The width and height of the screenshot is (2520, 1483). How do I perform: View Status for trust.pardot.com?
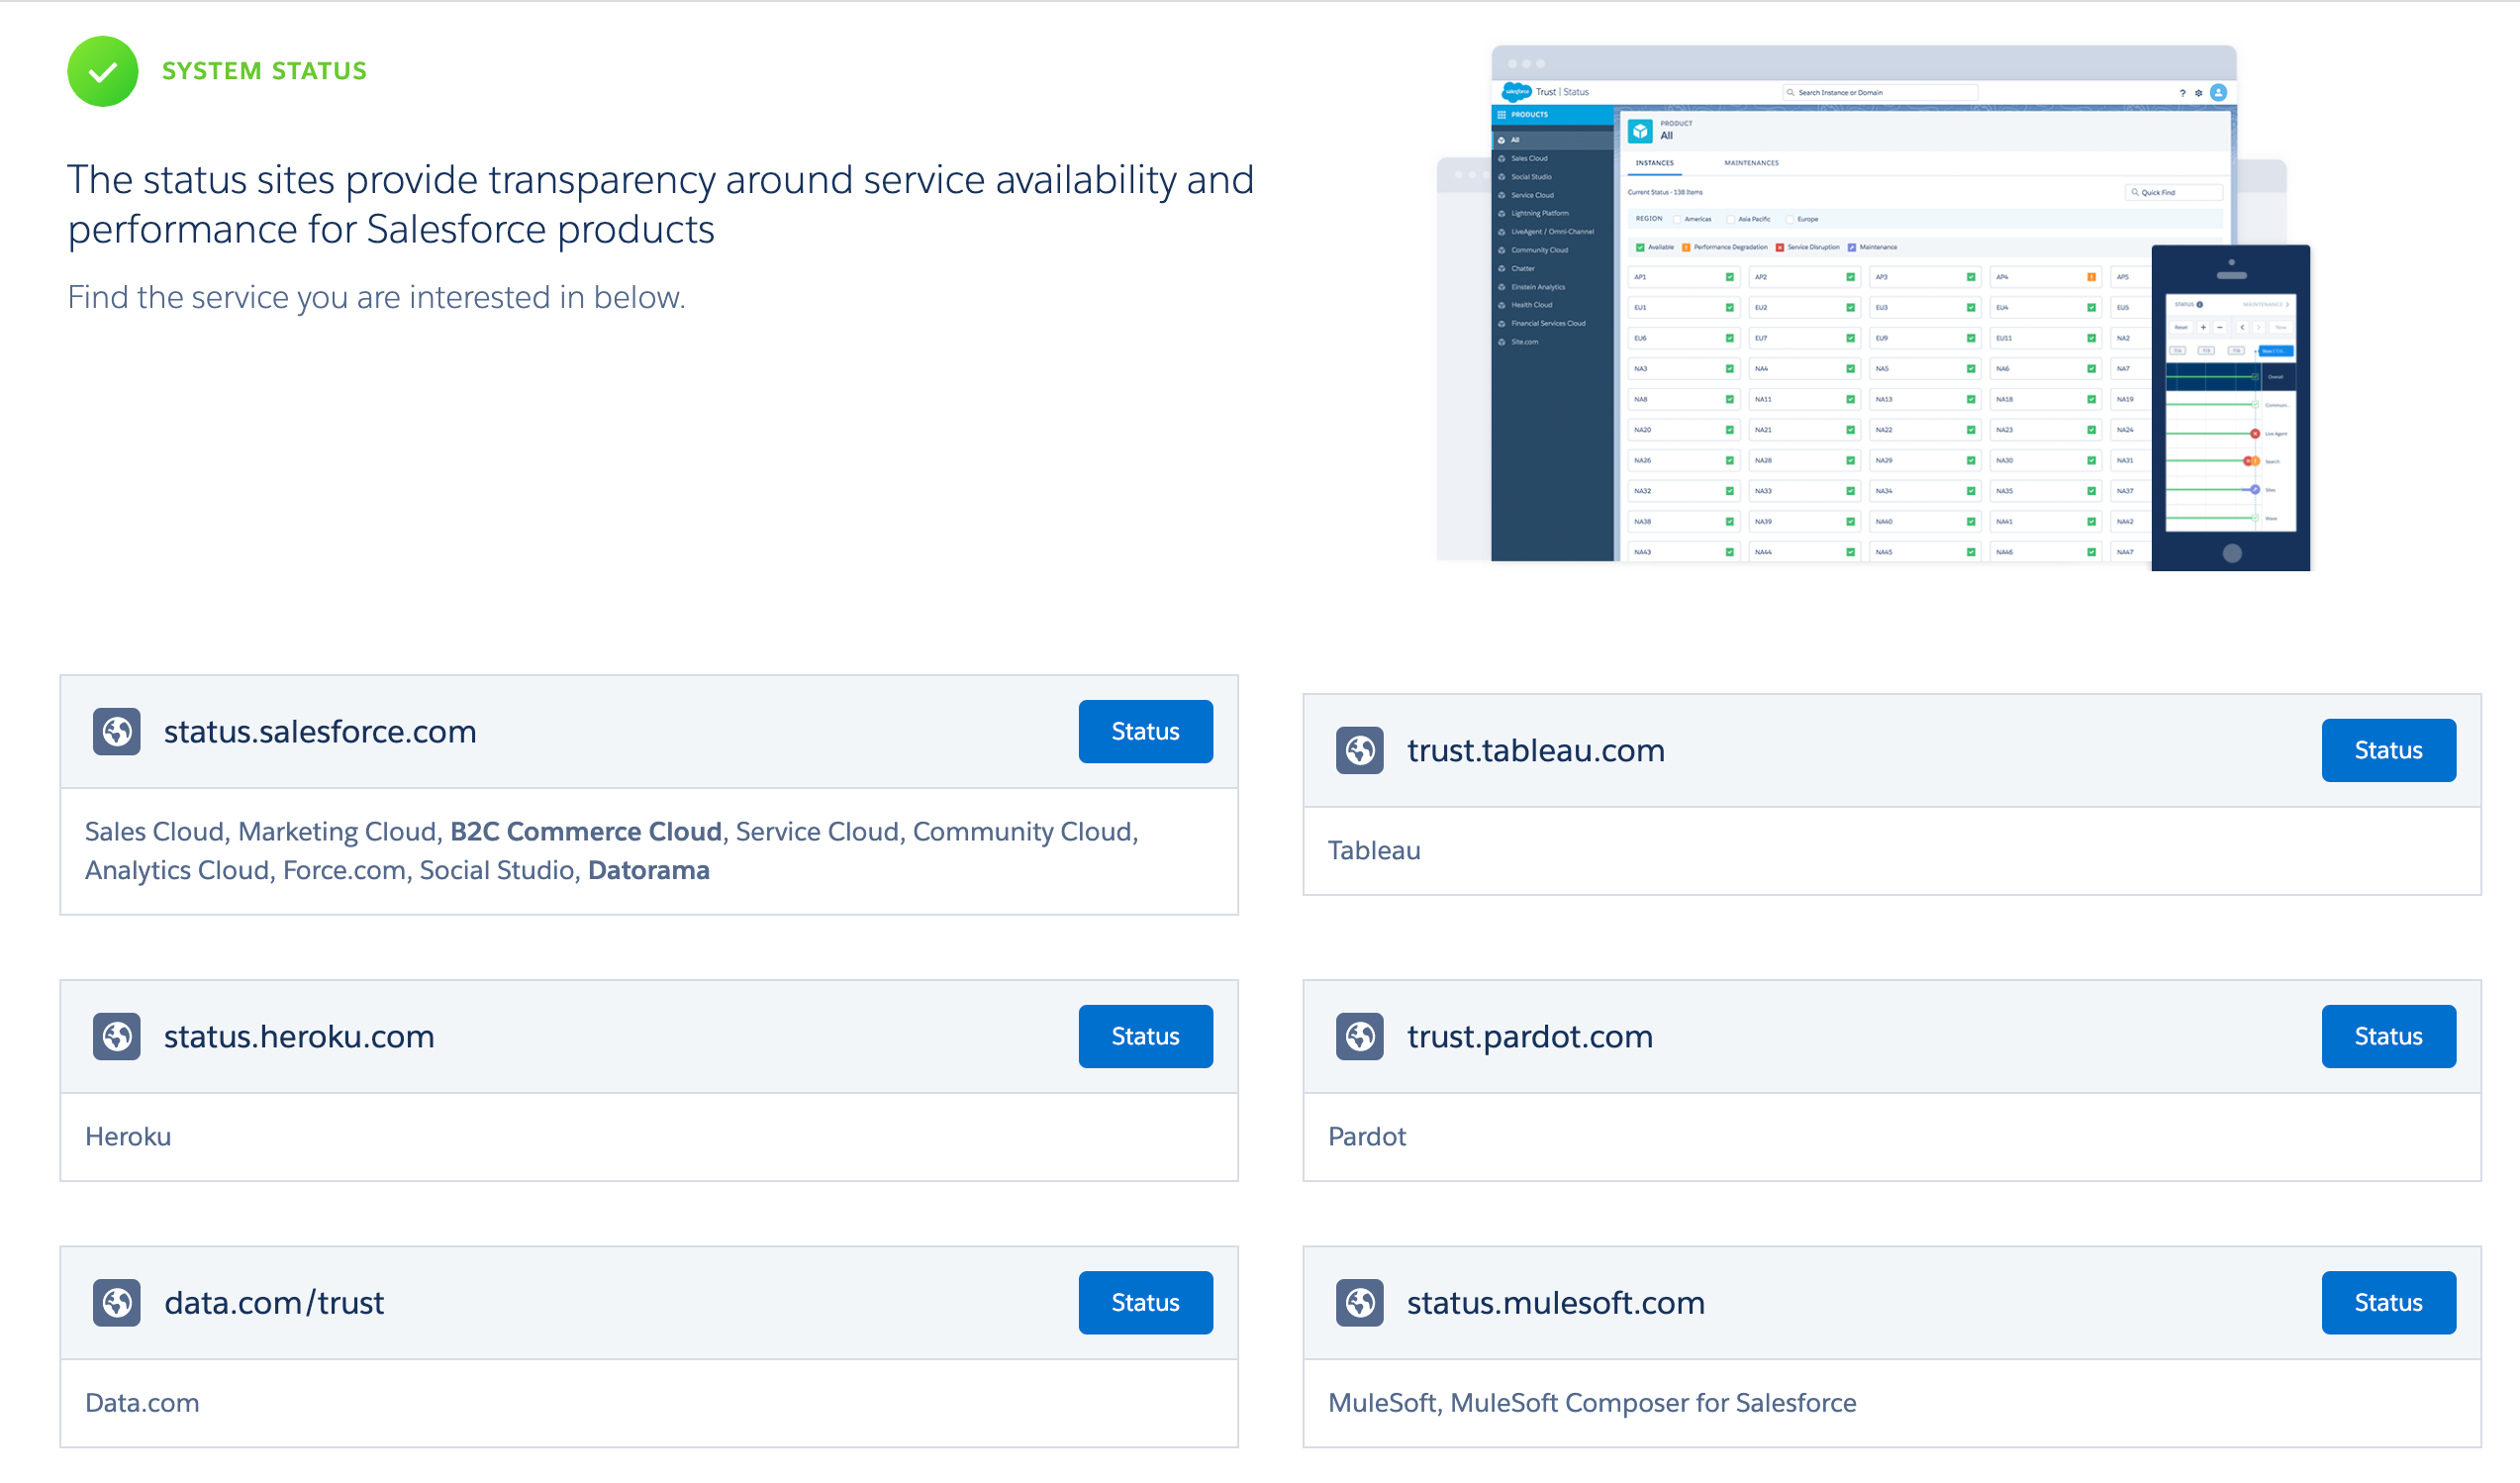(2389, 1037)
